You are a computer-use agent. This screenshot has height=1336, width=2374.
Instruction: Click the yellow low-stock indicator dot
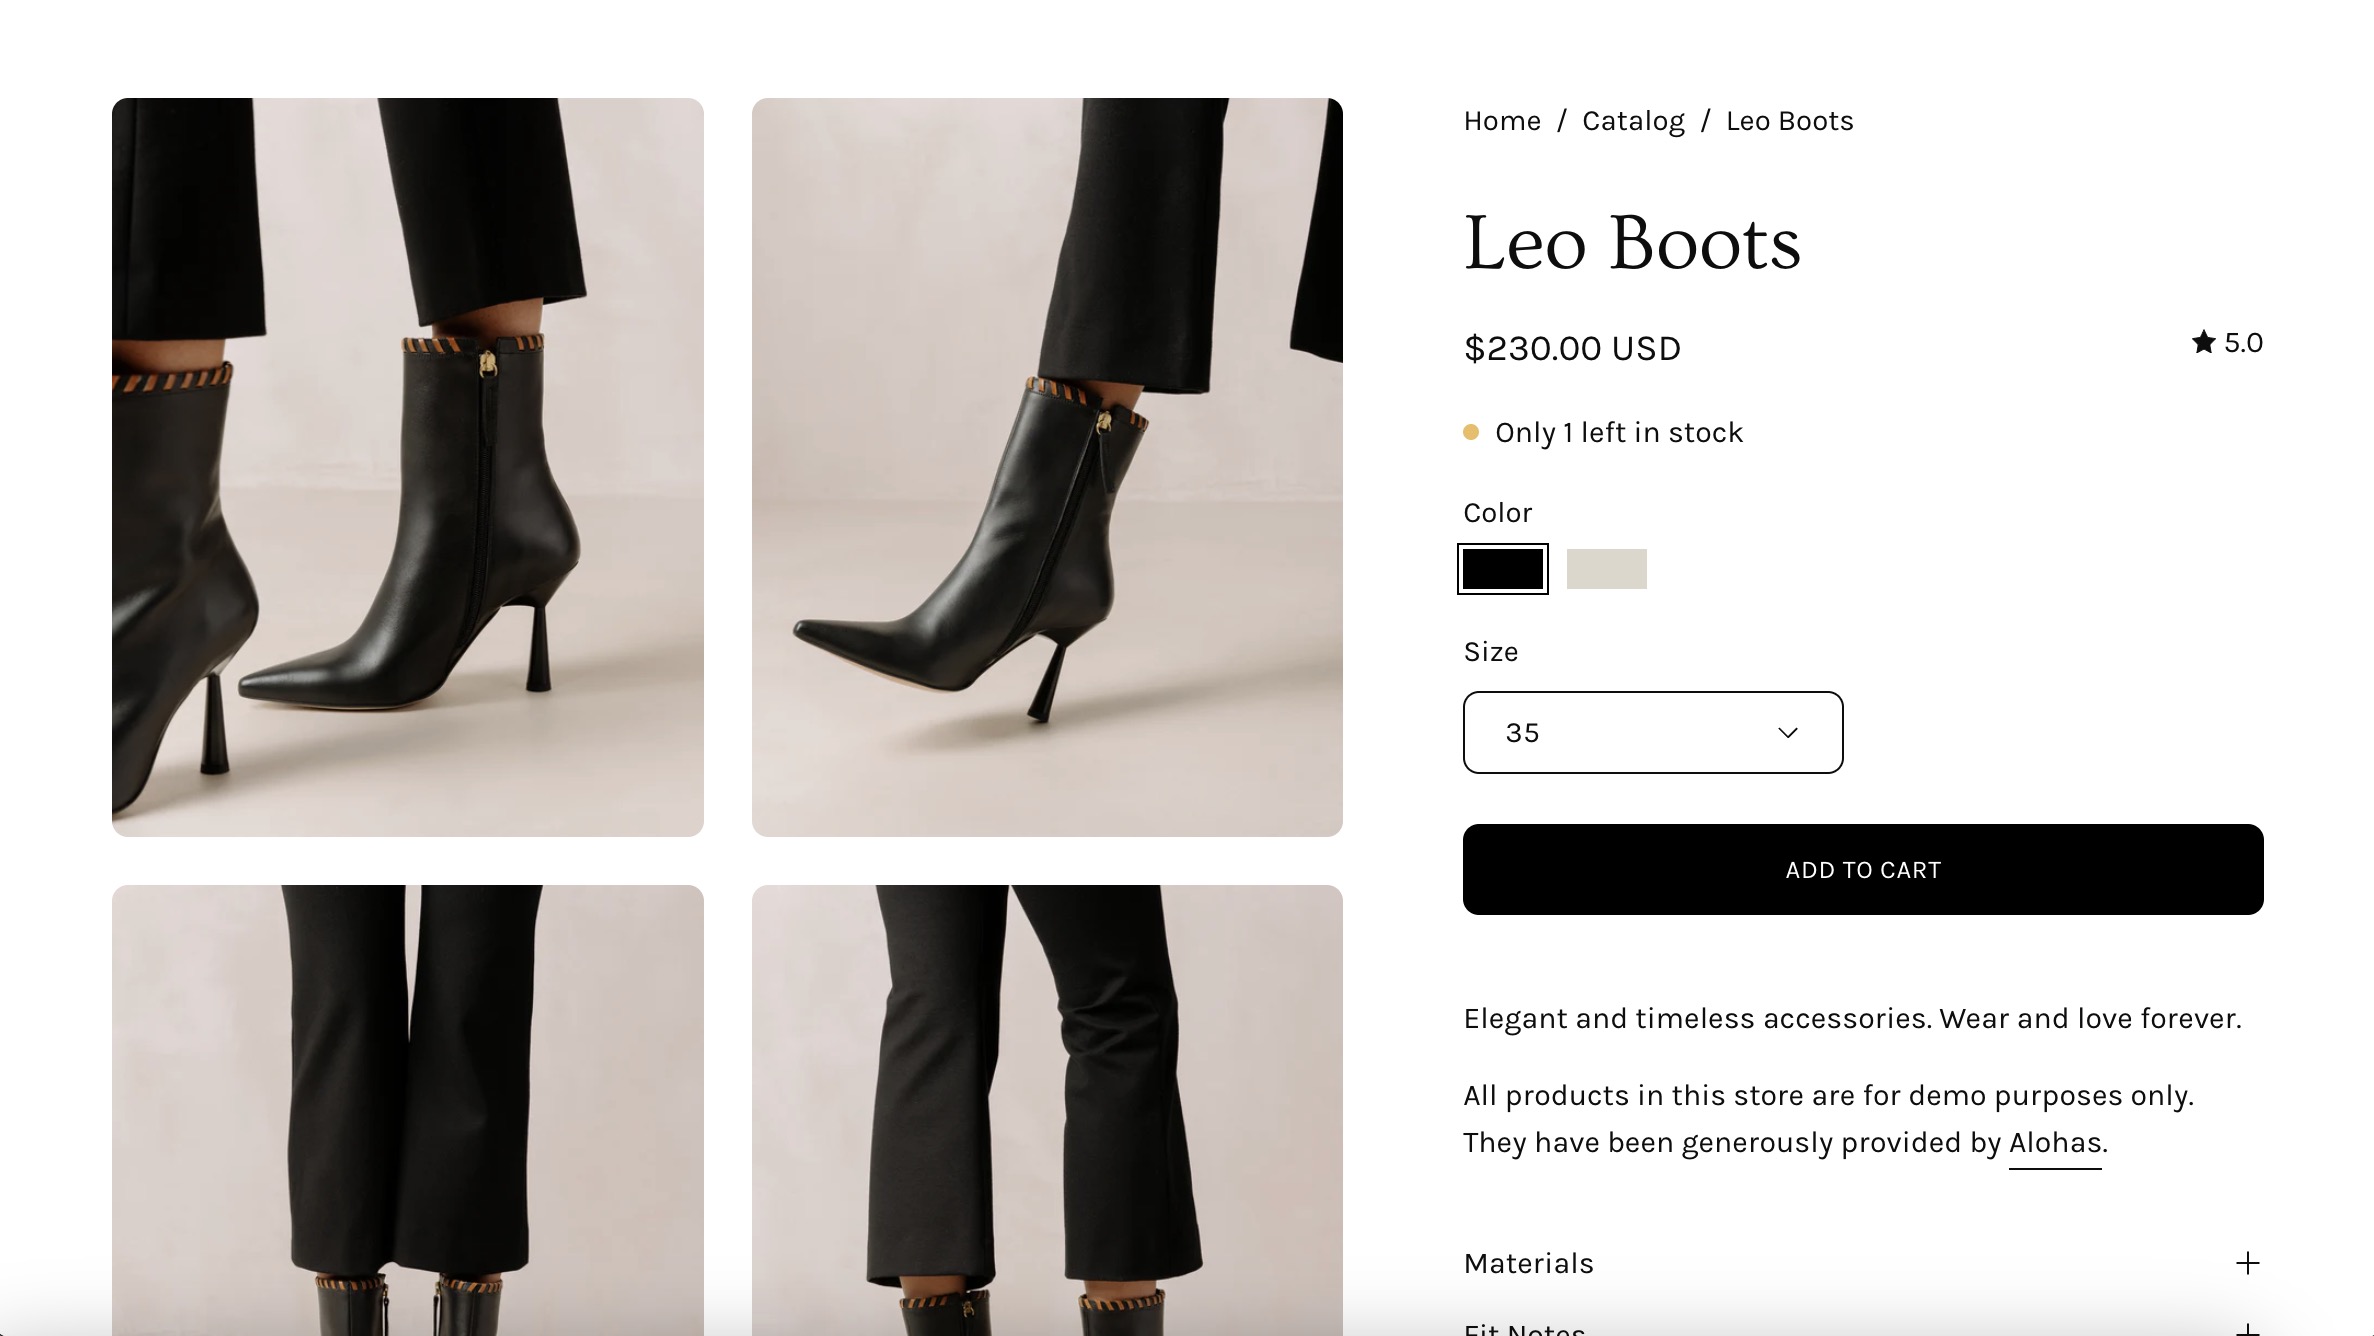[x=1471, y=432]
